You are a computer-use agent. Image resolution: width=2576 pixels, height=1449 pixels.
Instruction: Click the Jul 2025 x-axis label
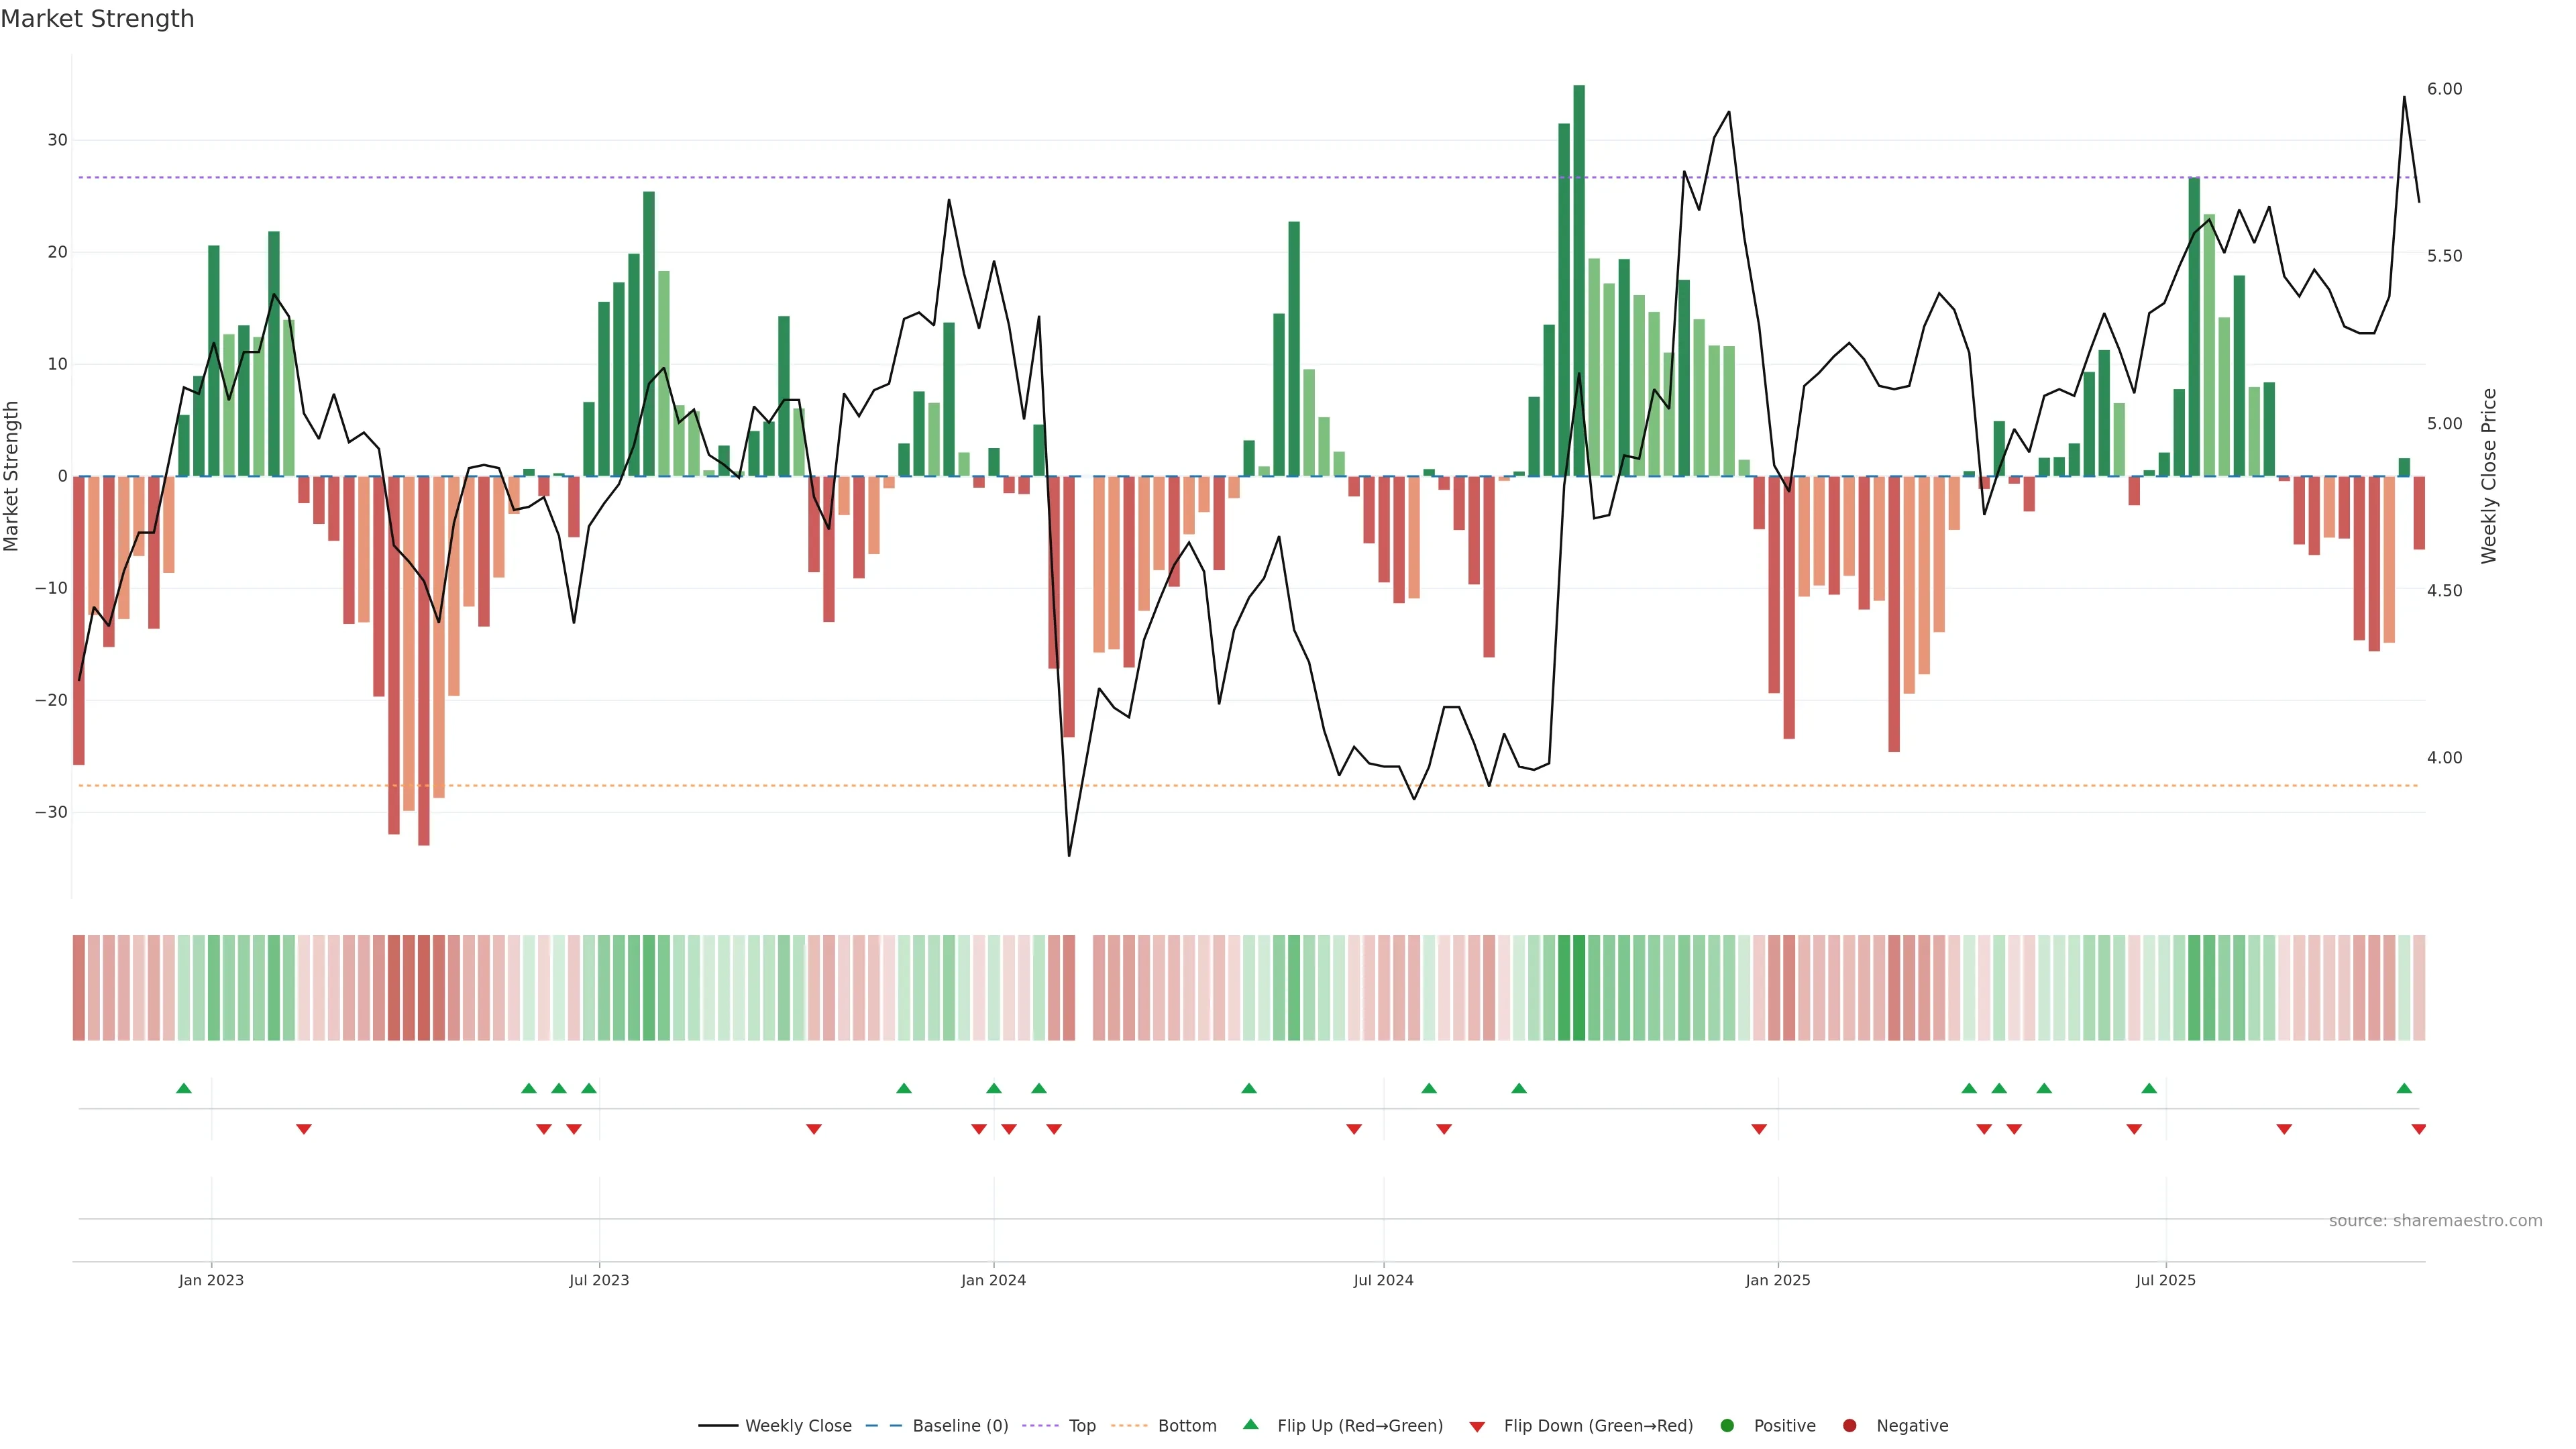pos(2165,1280)
